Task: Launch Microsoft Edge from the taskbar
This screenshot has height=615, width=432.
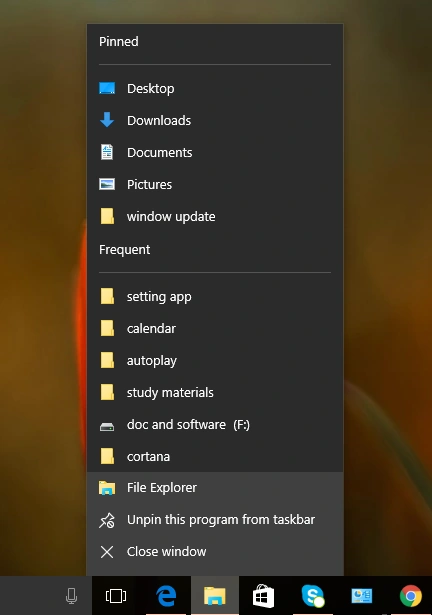Action: pos(166,596)
